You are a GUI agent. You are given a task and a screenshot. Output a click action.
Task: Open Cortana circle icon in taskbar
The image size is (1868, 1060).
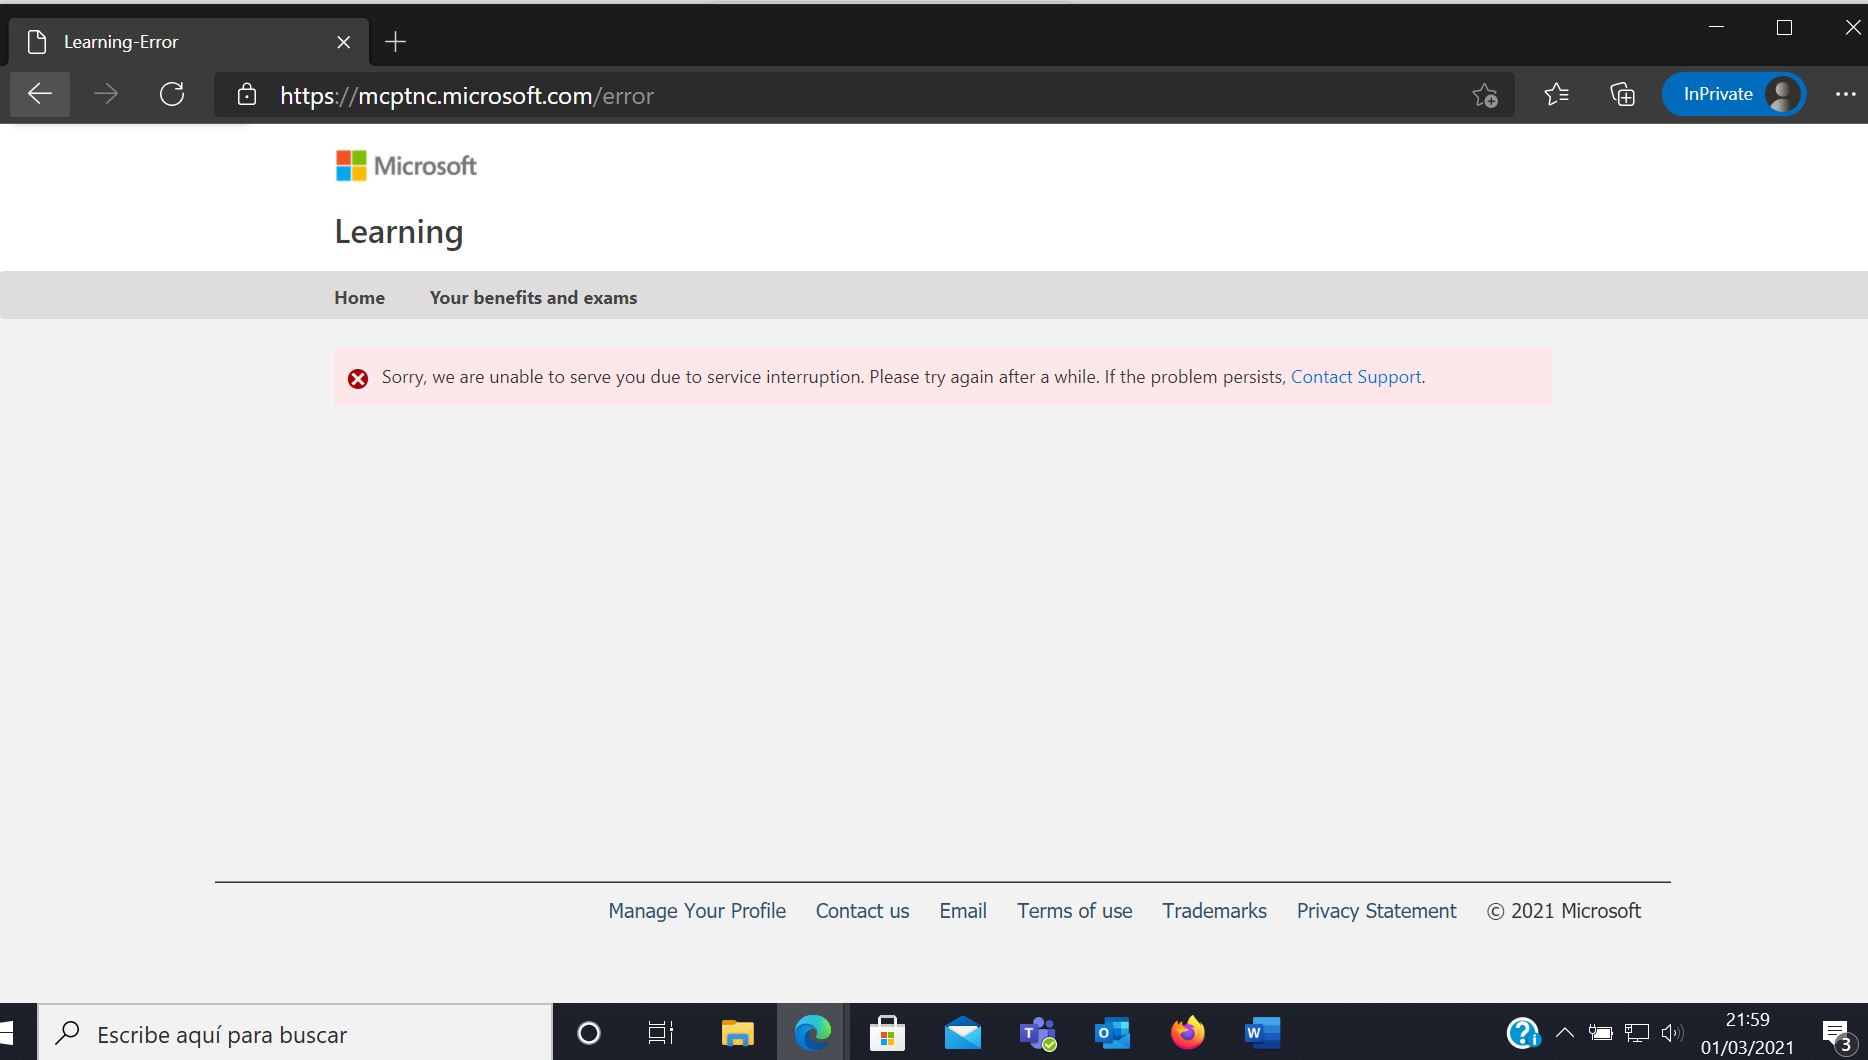pyautogui.click(x=589, y=1033)
